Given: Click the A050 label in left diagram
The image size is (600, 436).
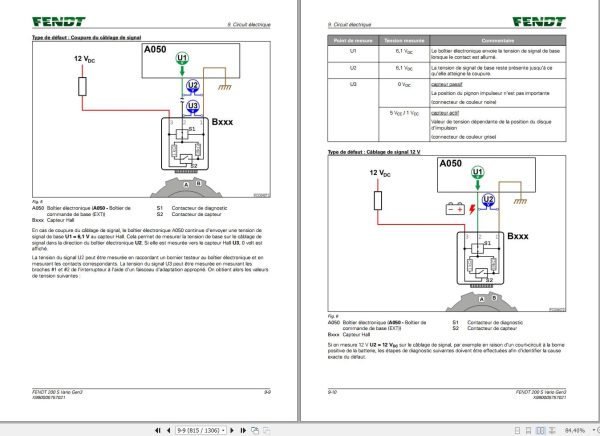Looking at the screenshot, I should click(x=155, y=49).
